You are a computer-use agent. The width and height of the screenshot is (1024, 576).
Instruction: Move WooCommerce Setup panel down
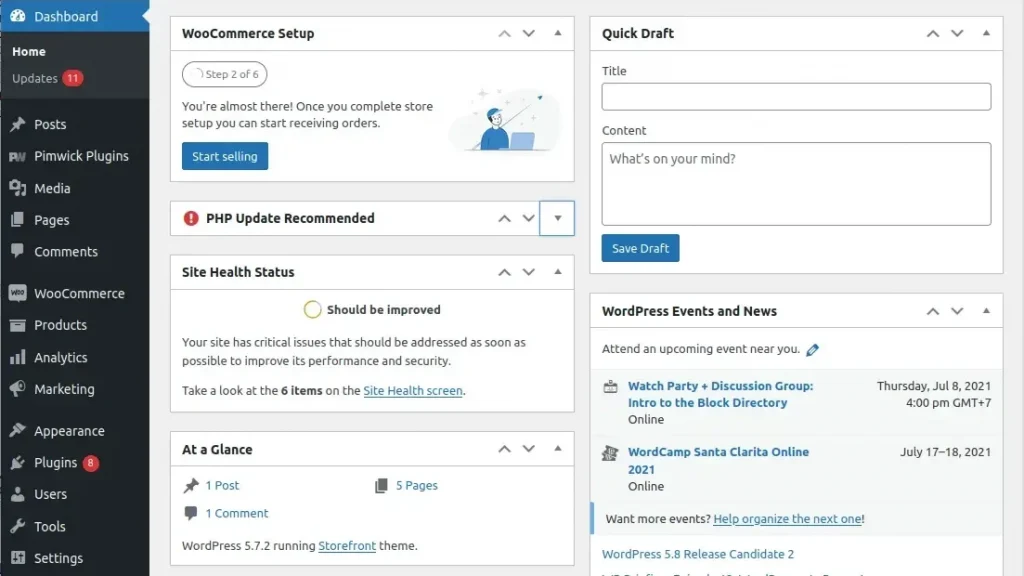(528, 33)
